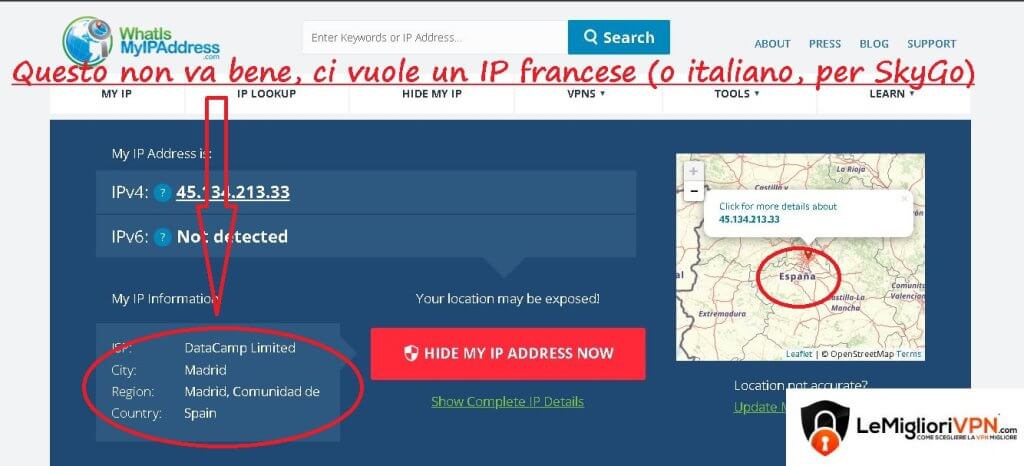Open the SUPPORT link in header

(x=931, y=44)
